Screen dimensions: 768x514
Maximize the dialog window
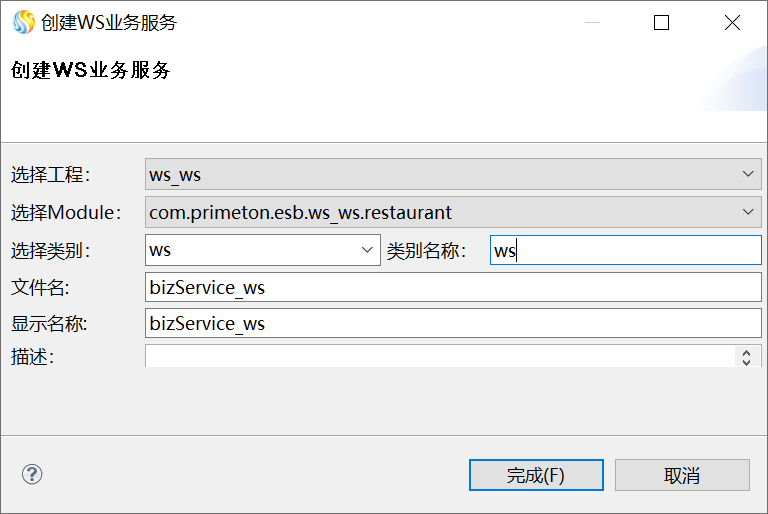pyautogui.click(x=661, y=22)
